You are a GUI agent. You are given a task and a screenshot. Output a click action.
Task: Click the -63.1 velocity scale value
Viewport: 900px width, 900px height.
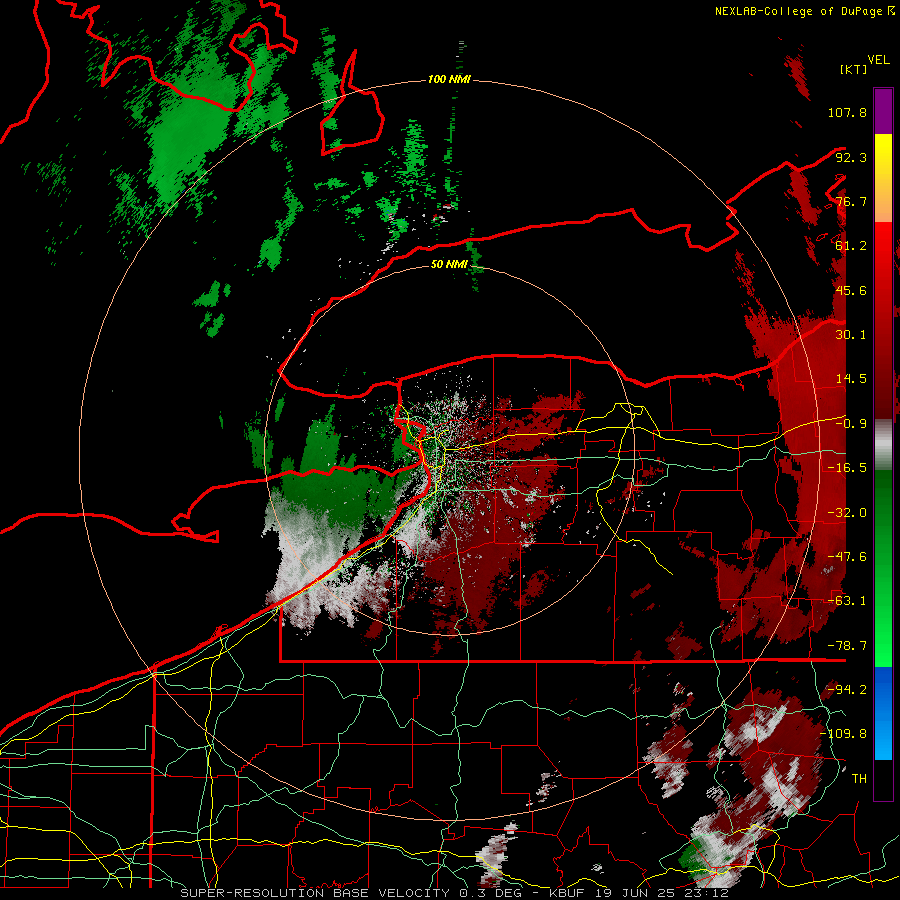(847, 601)
